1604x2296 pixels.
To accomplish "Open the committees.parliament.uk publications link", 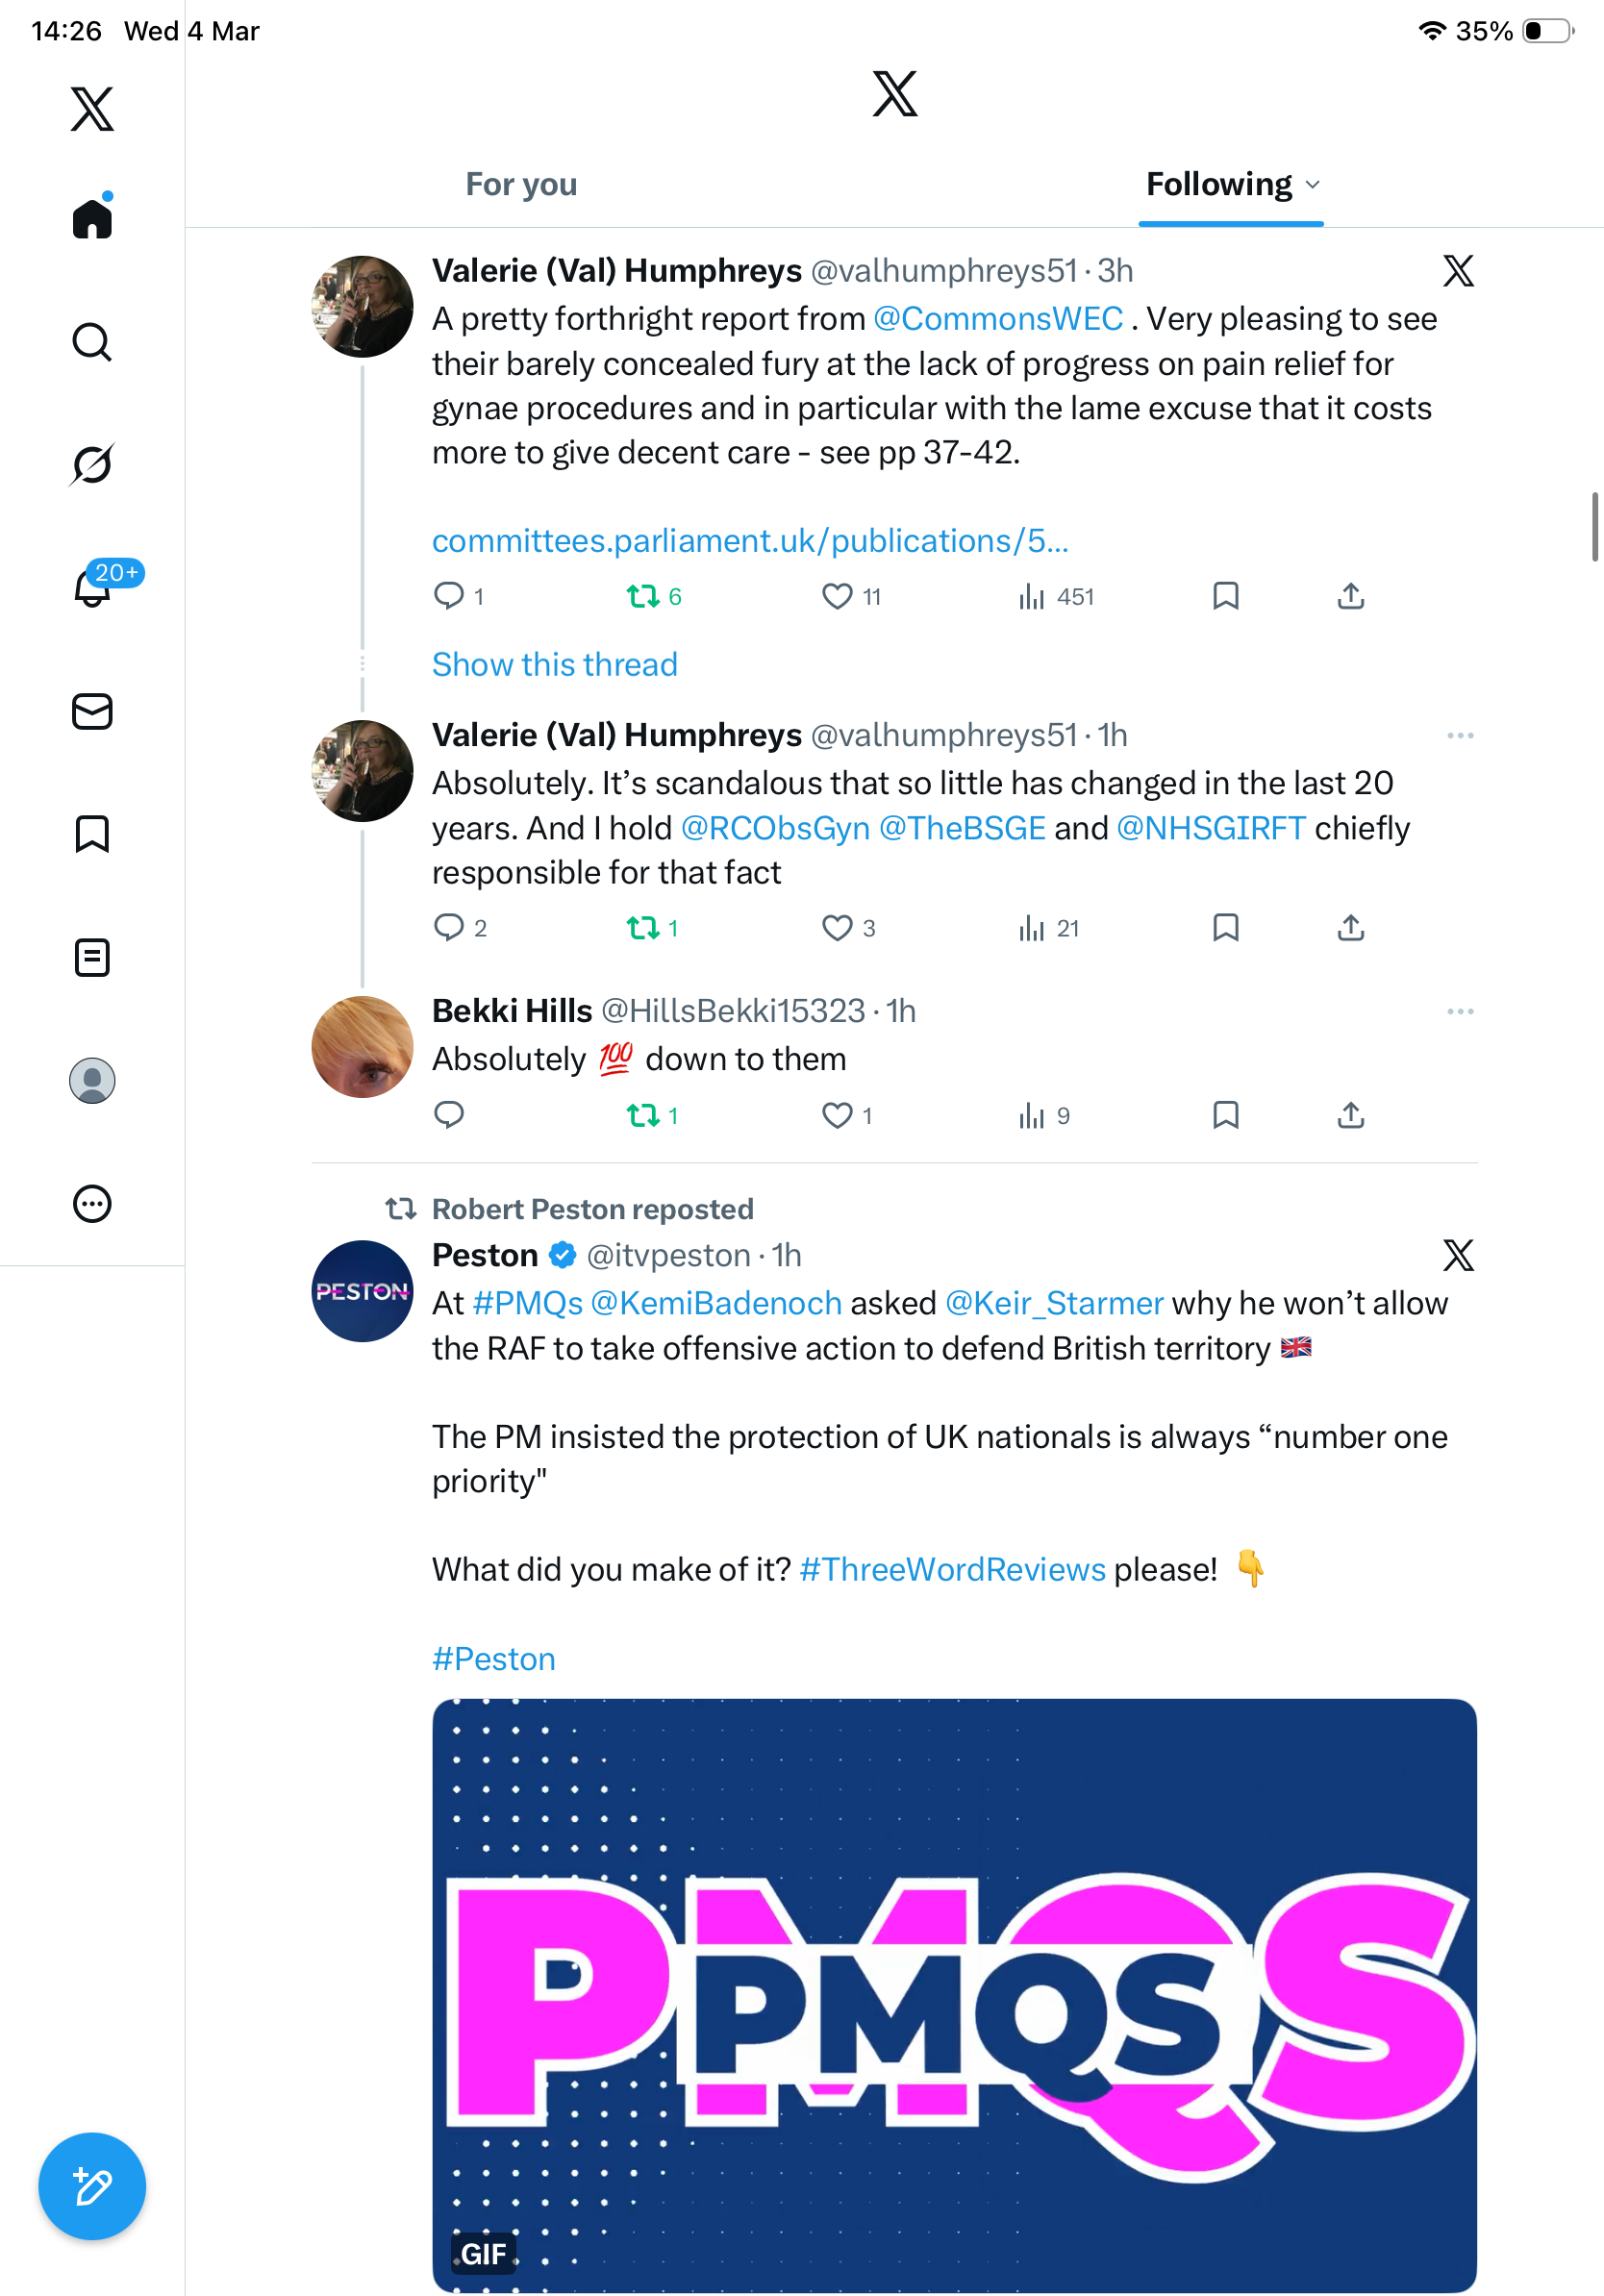I will pyautogui.click(x=750, y=541).
